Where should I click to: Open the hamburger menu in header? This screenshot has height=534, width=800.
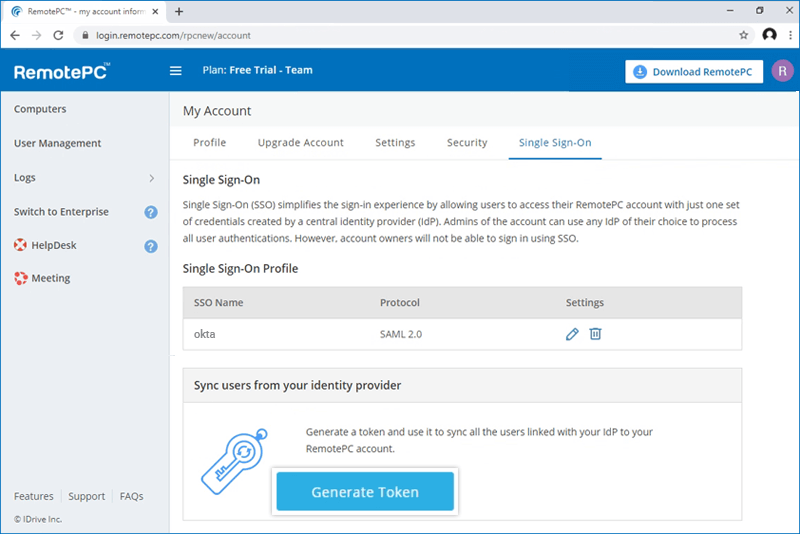coord(176,71)
